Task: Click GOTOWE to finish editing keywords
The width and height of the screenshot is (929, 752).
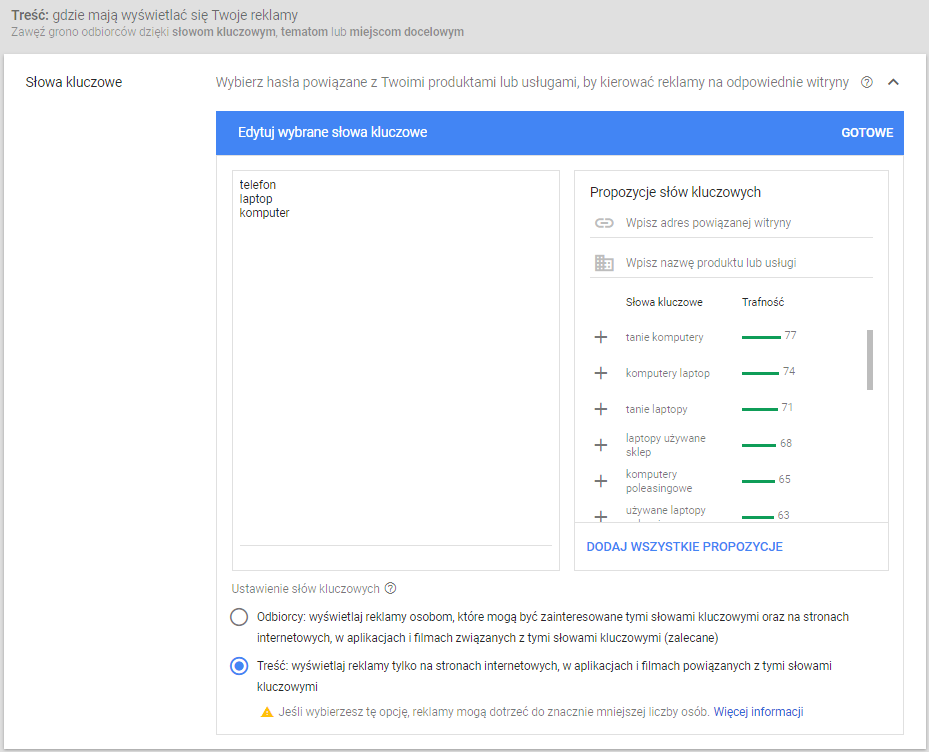Action: (867, 133)
